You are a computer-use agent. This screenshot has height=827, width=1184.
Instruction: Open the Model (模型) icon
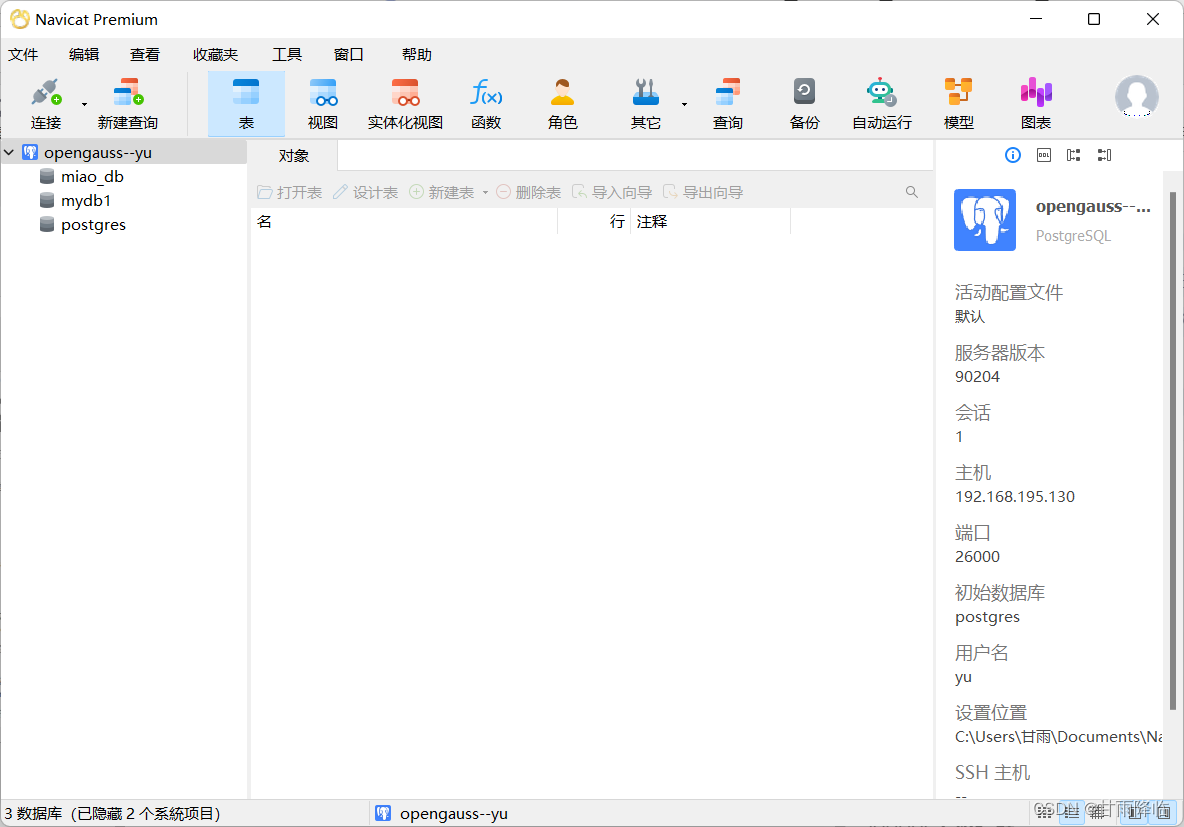[x=959, y=103]
